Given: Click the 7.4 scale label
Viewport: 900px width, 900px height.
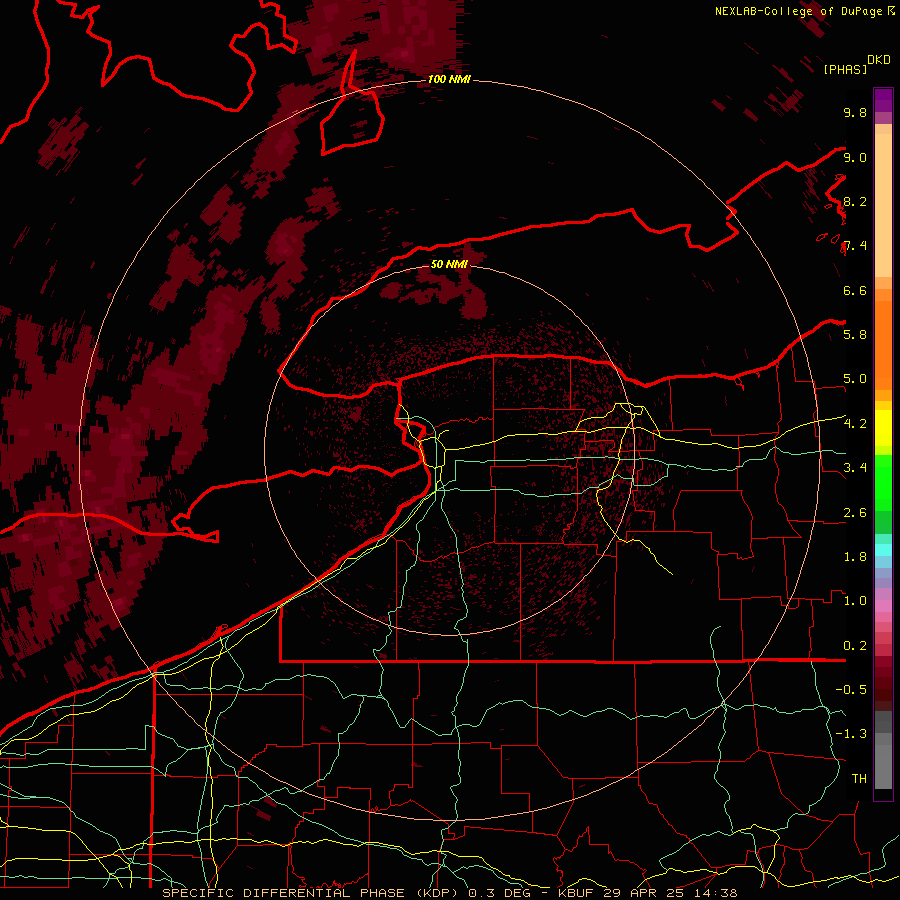Looking at the screenshot, I should [x=855, y=246].
